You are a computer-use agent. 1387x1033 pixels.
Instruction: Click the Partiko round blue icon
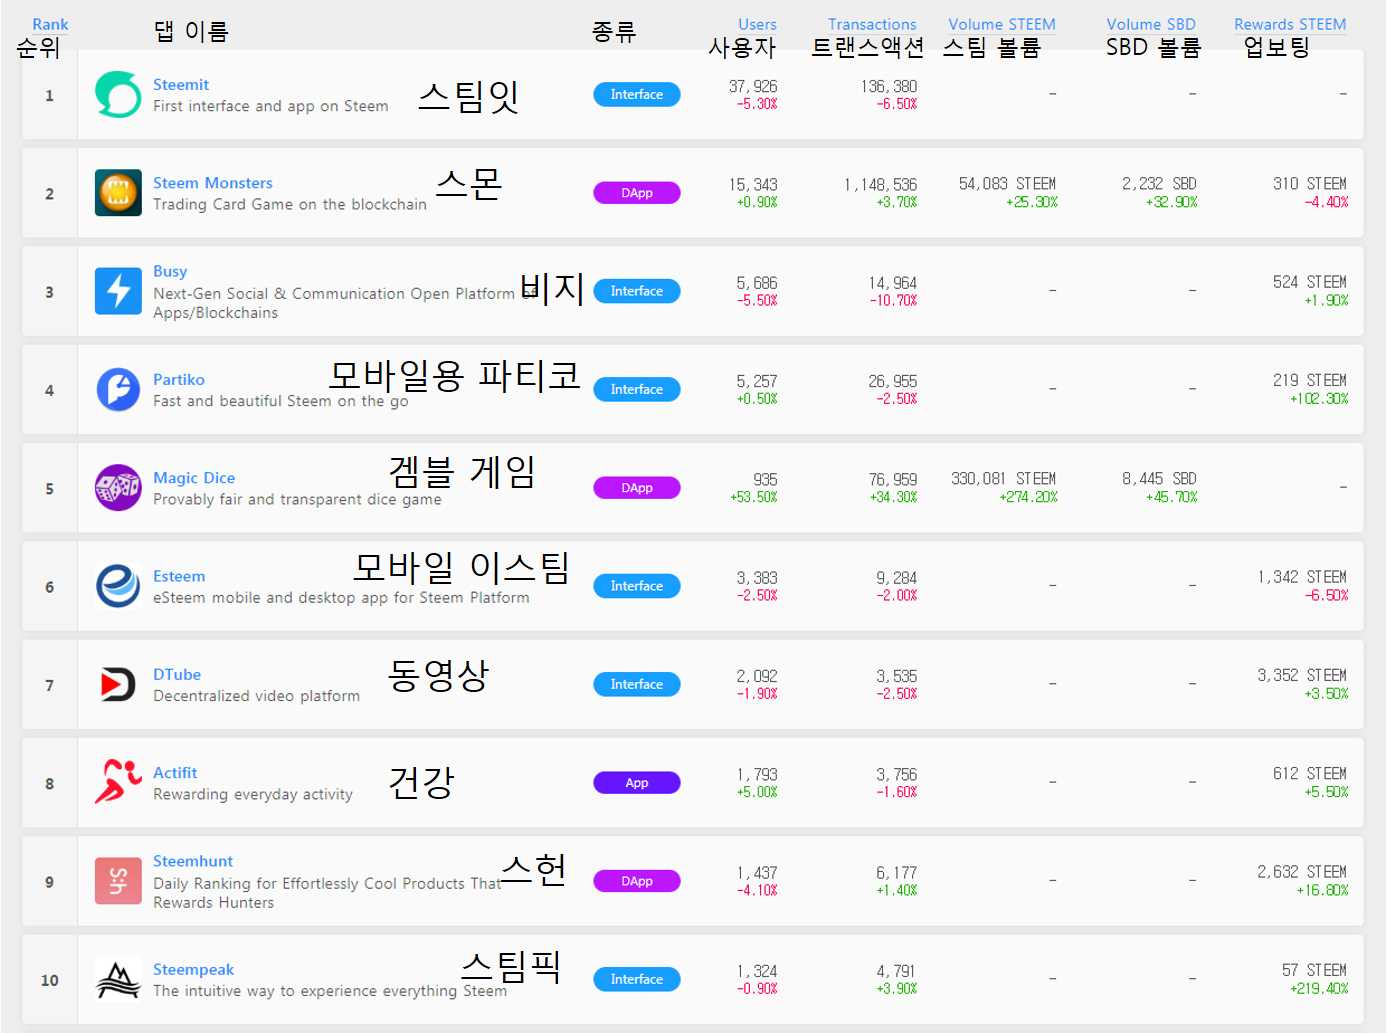click(x=118, y=389)
